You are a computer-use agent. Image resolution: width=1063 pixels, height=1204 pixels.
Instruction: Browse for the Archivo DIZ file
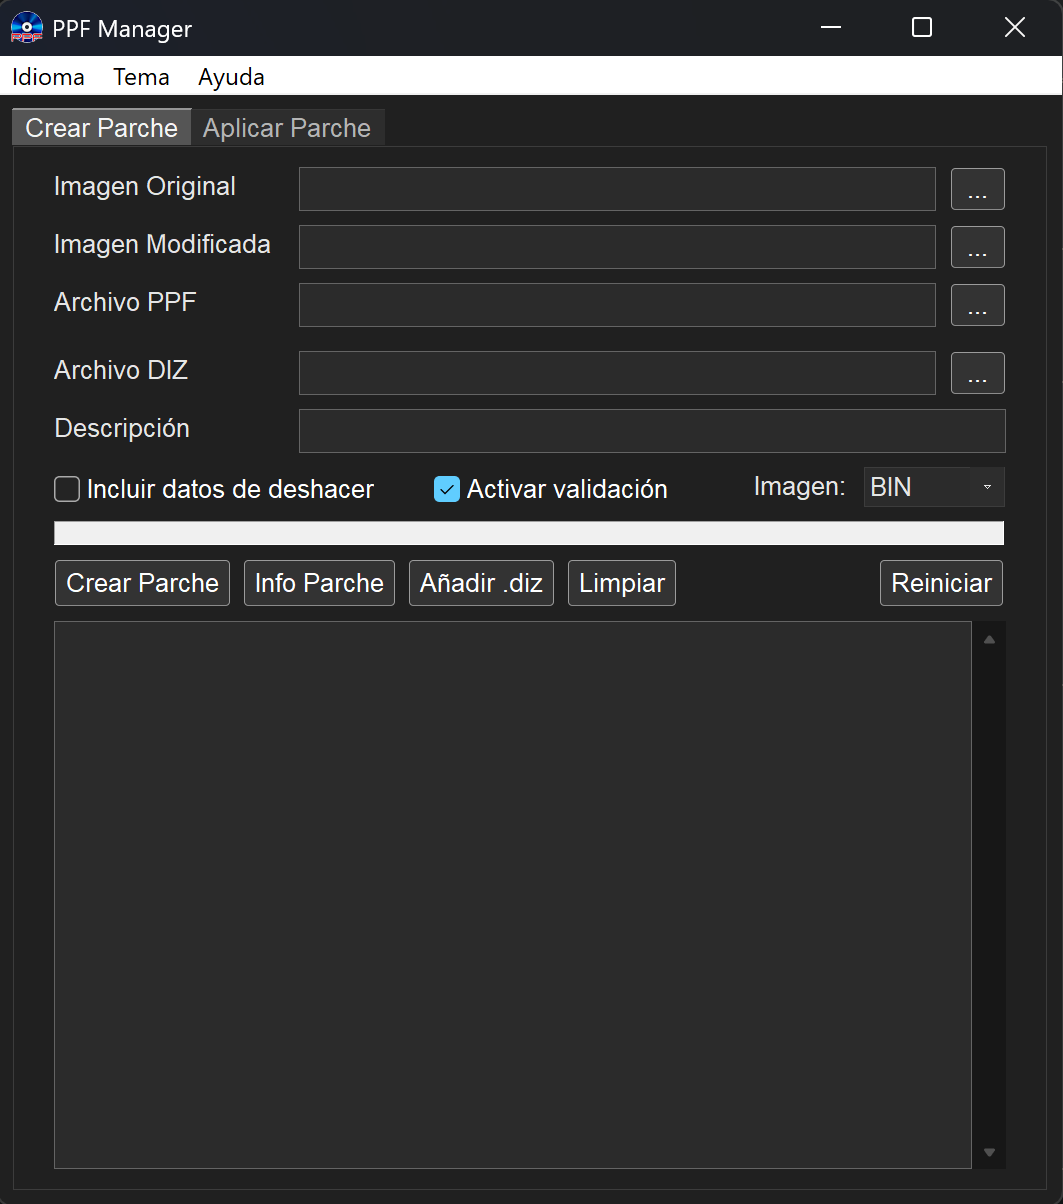pyautogui.click(x=978, y=373)
